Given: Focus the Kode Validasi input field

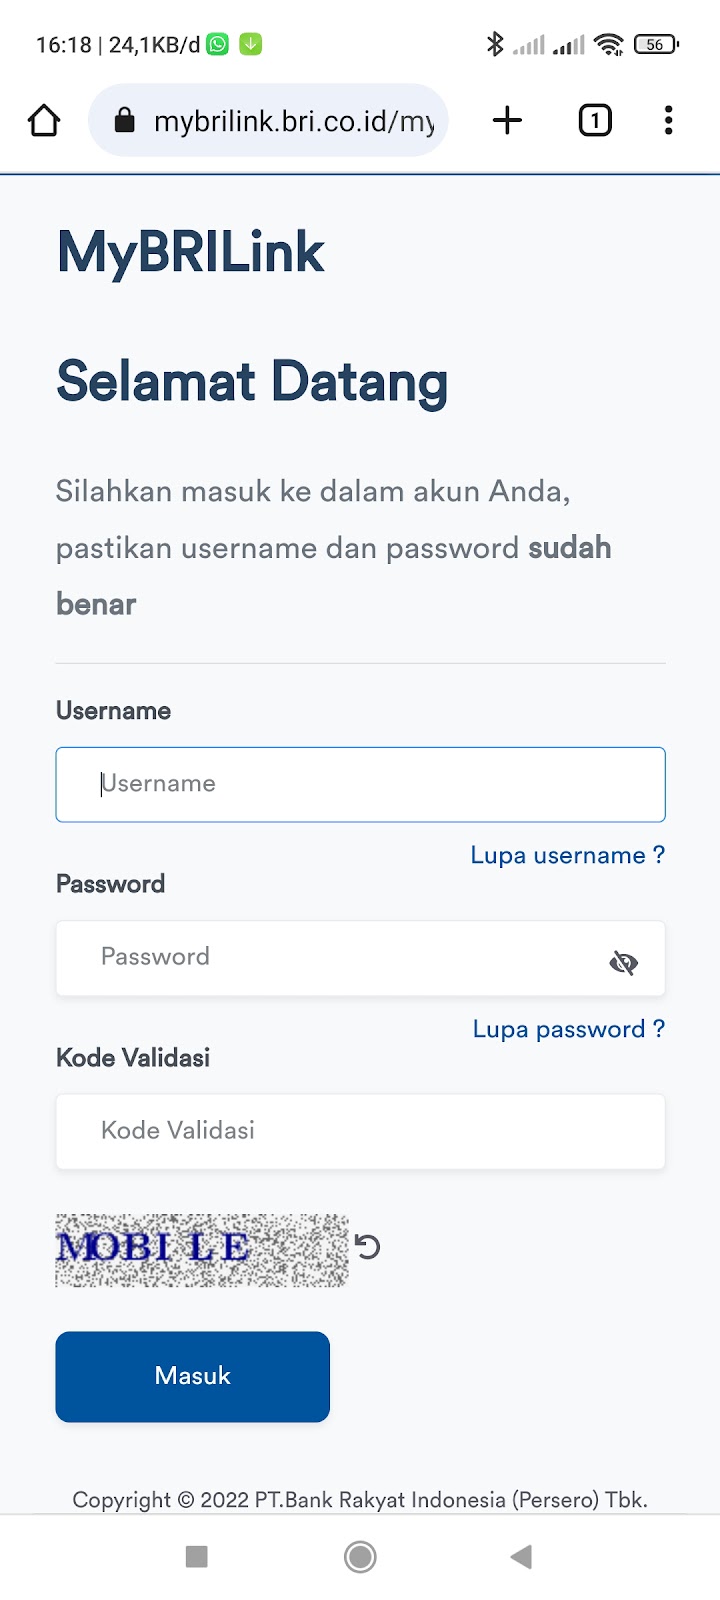Looking at the screenshot, I should pos(360,1131).
